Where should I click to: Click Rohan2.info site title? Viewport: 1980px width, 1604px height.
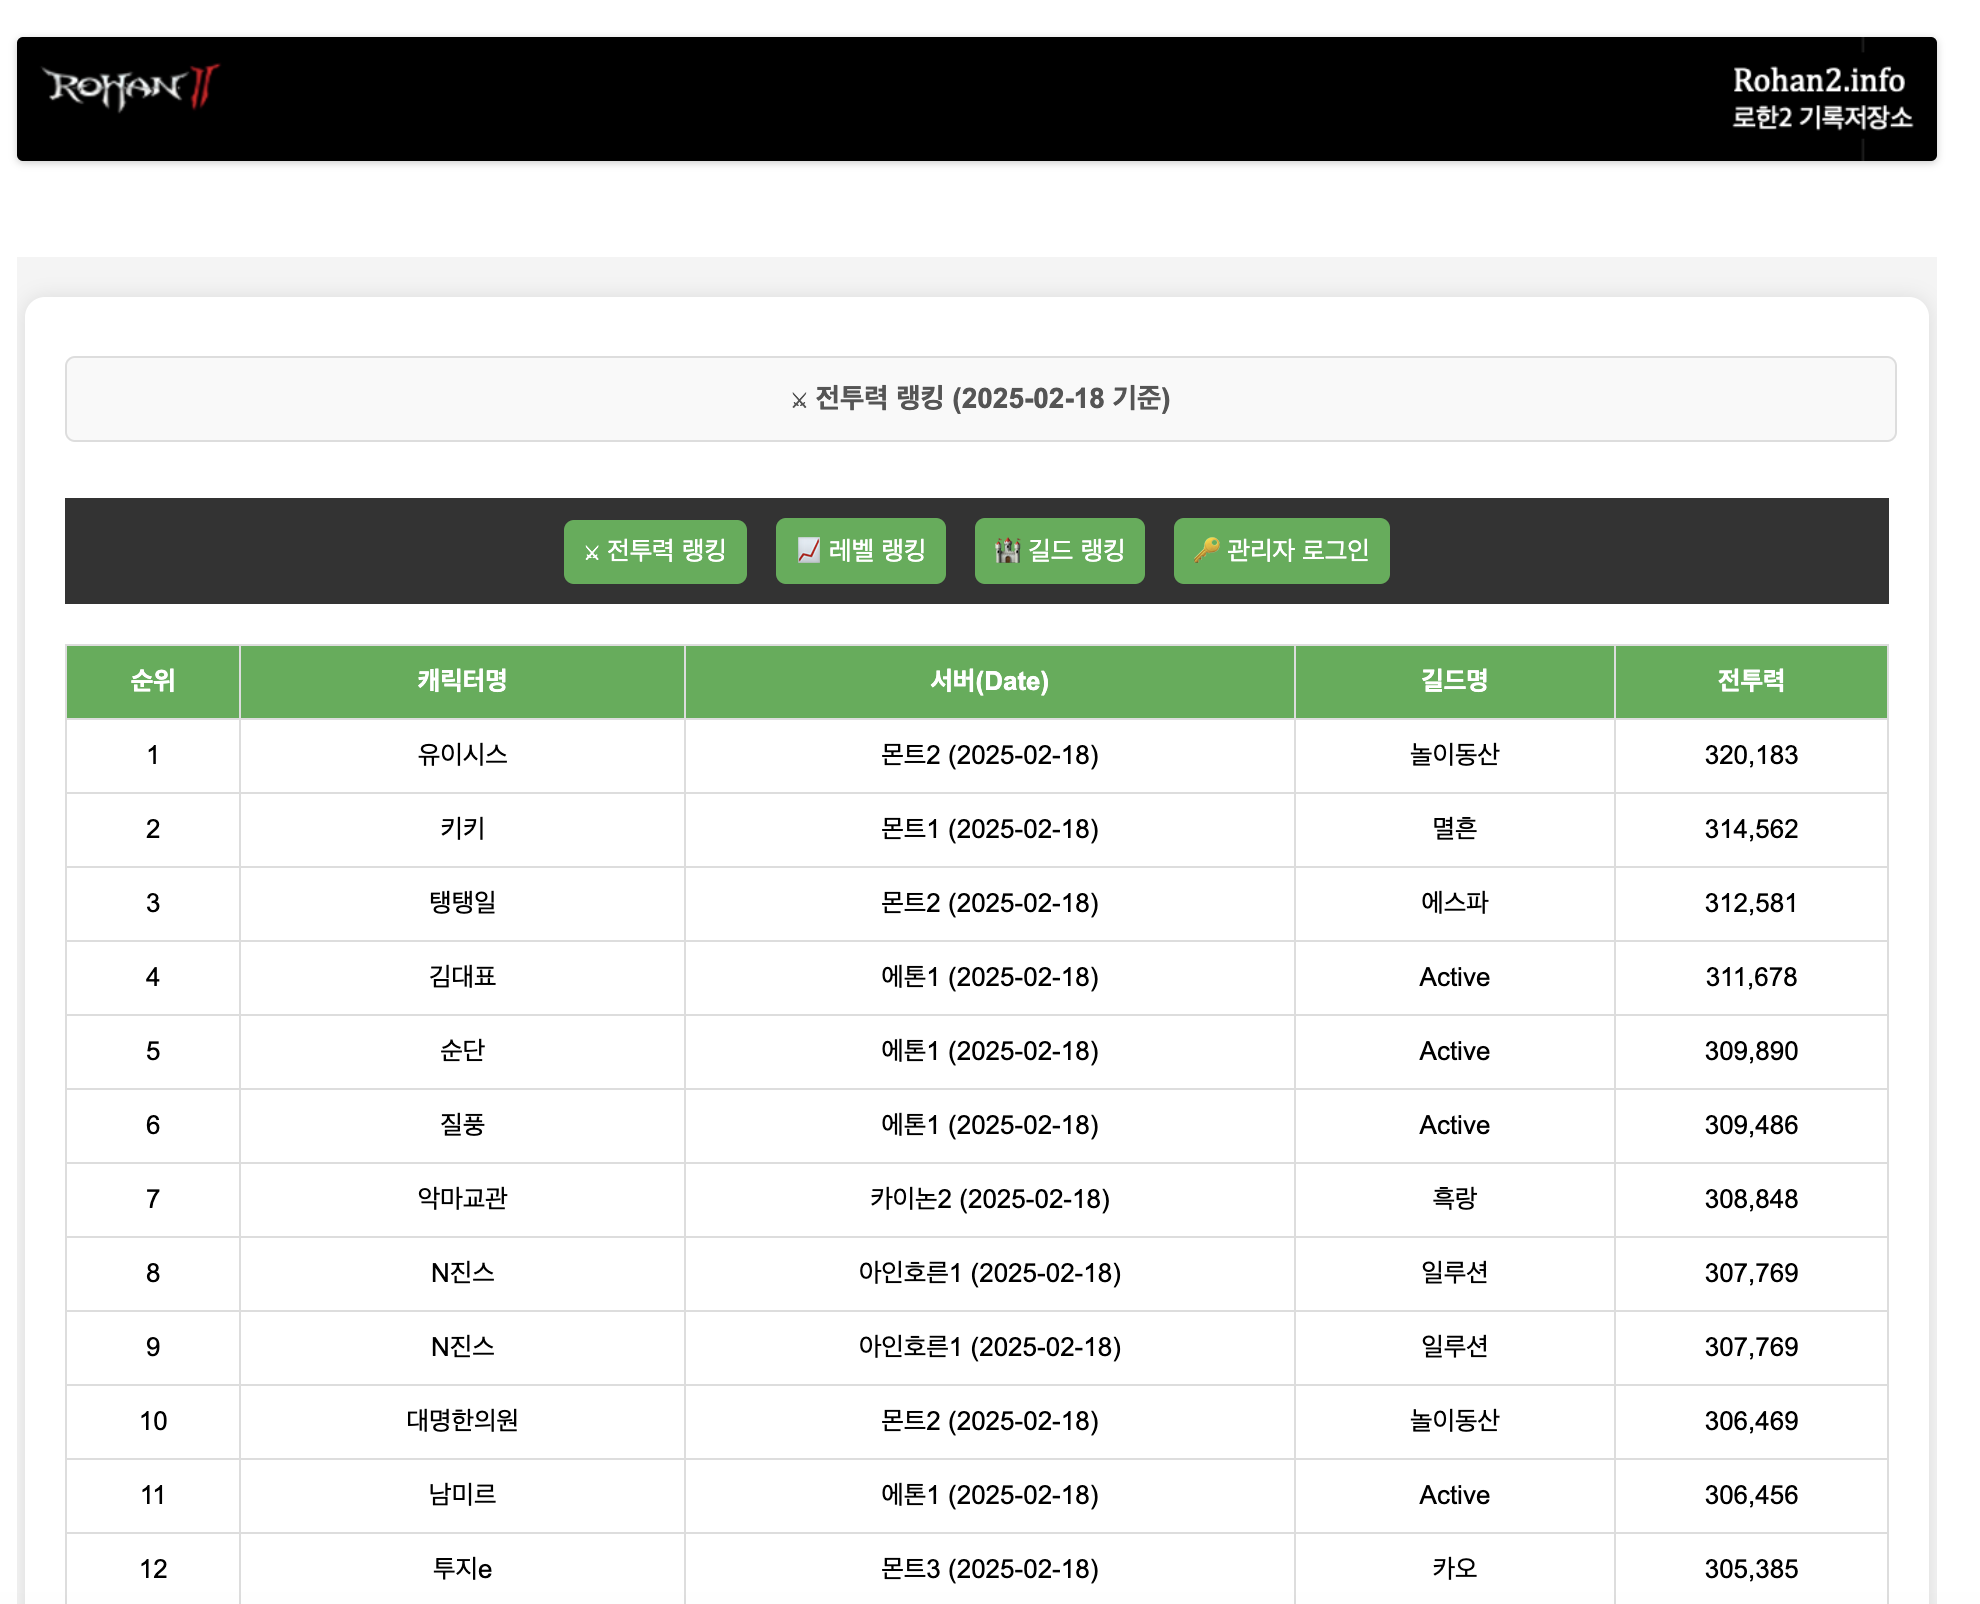pyautogui.click(x=1817, y=81)
